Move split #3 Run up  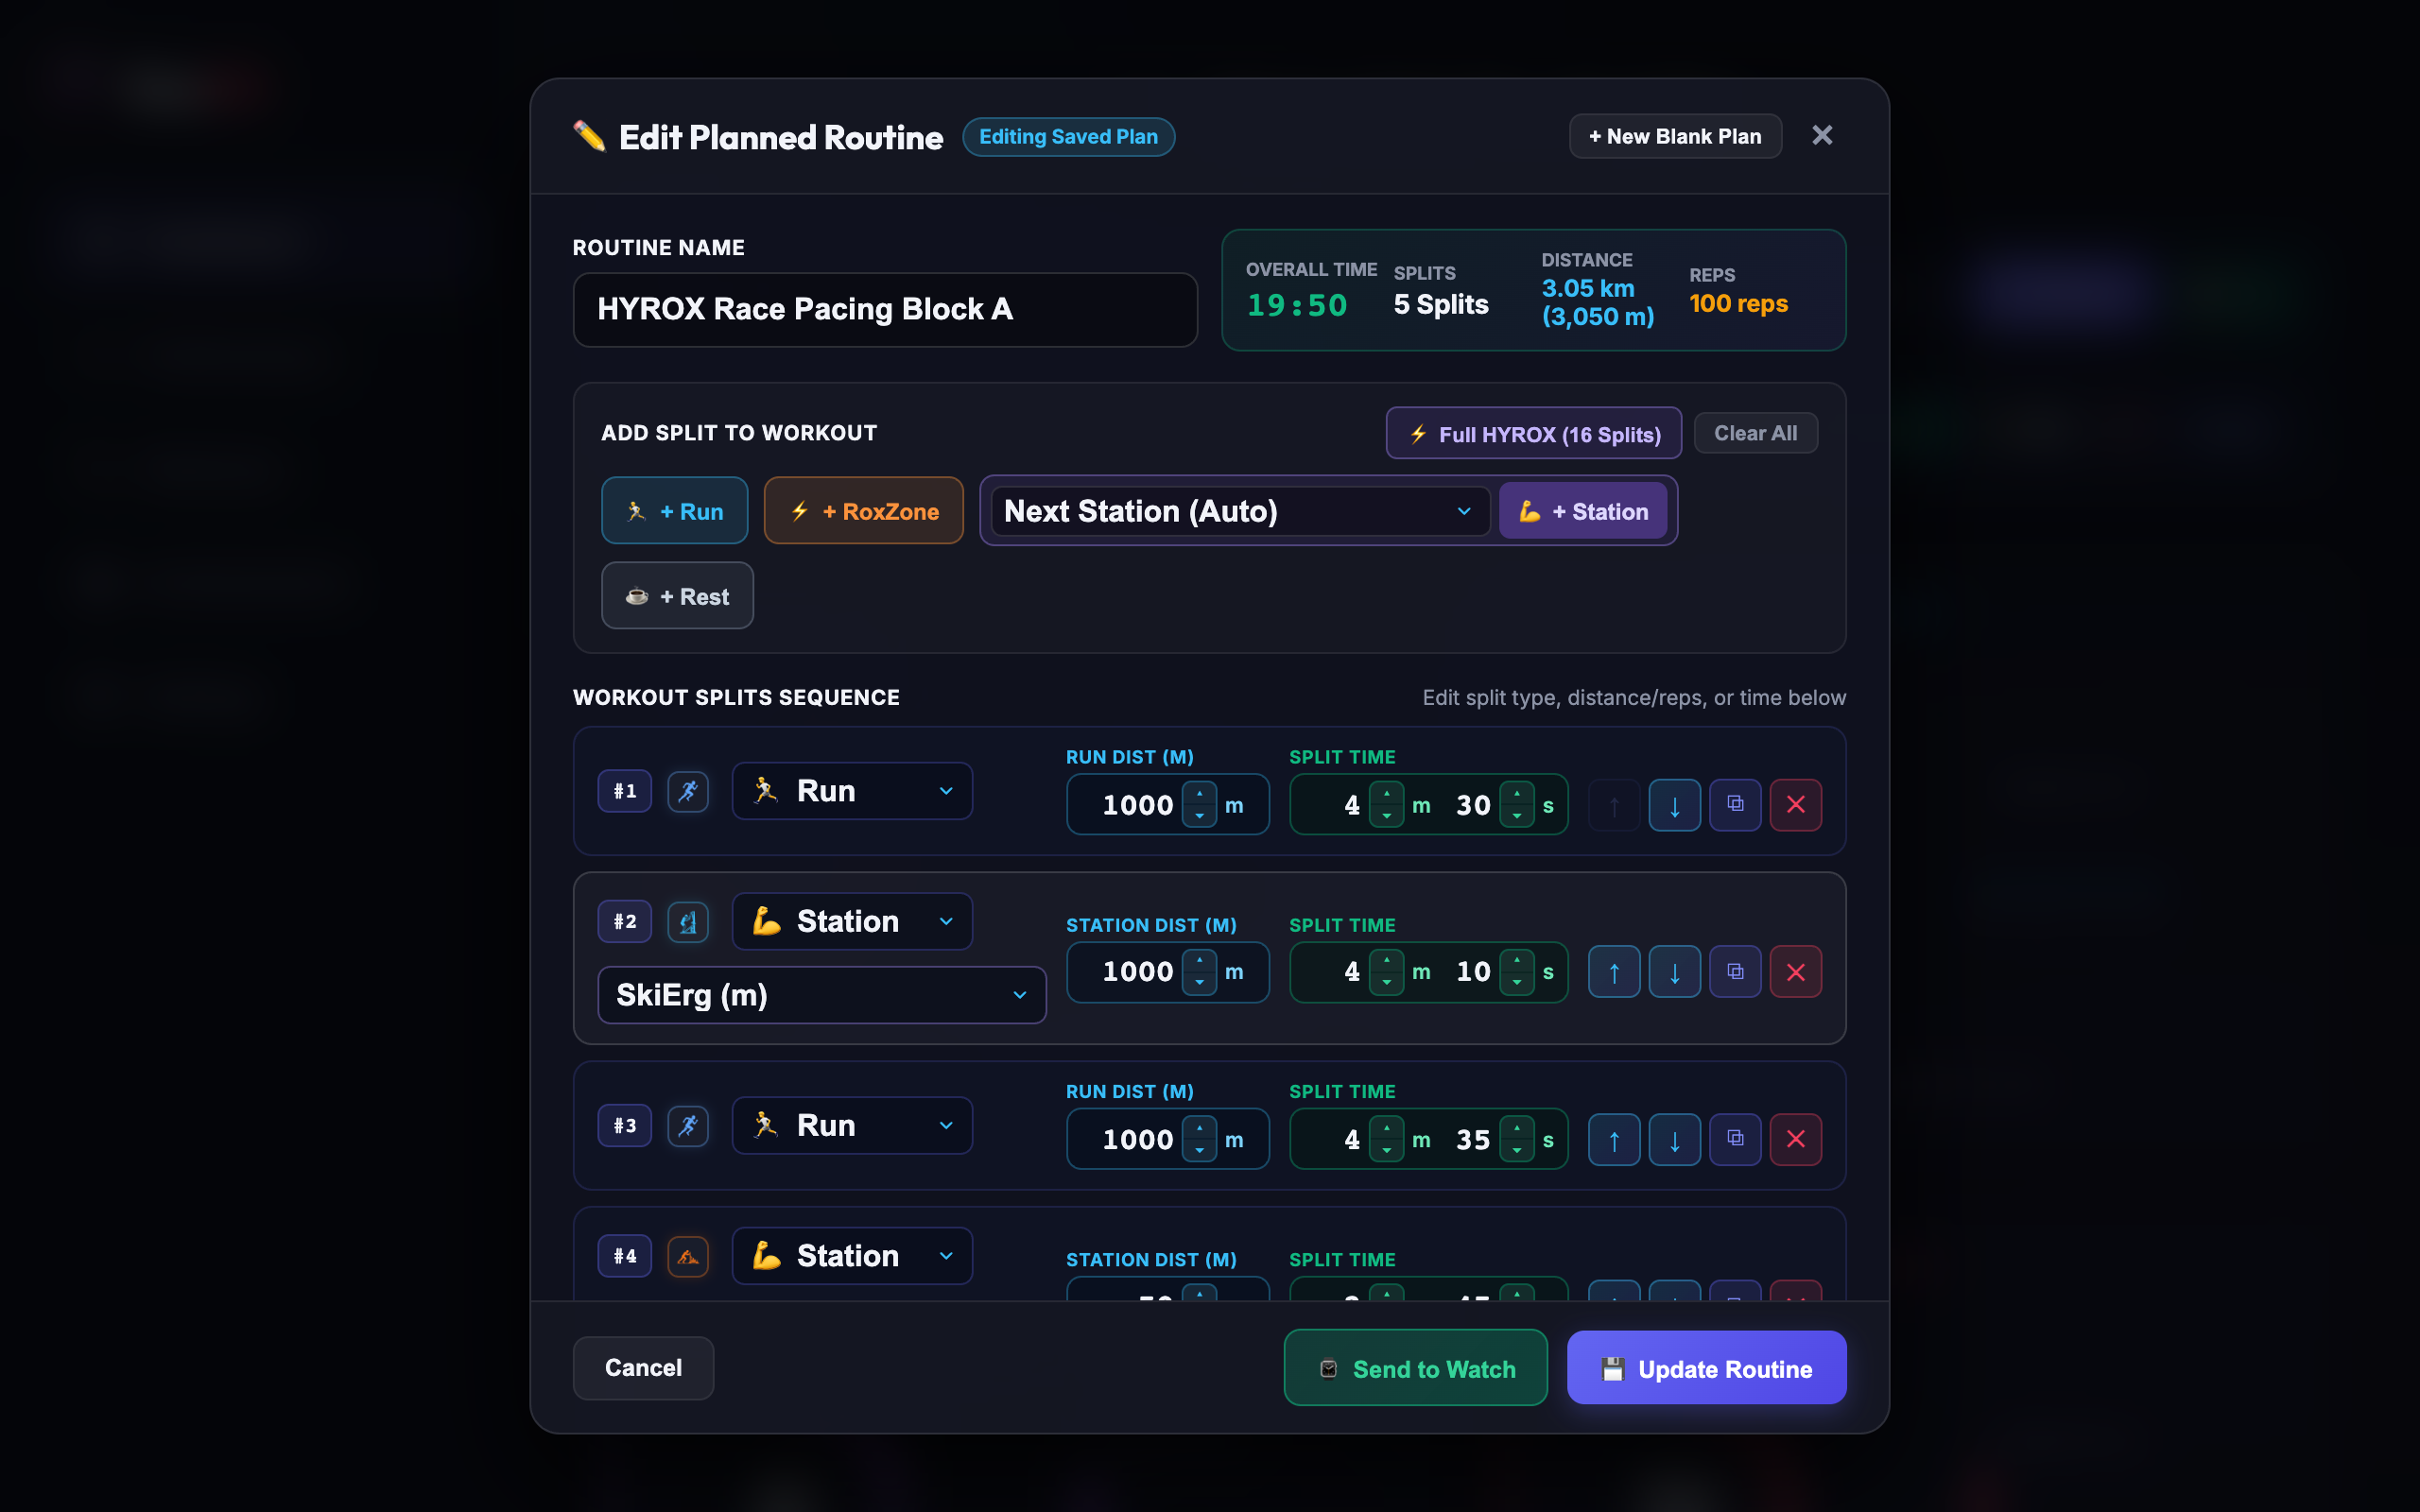coord(1614,1140)
